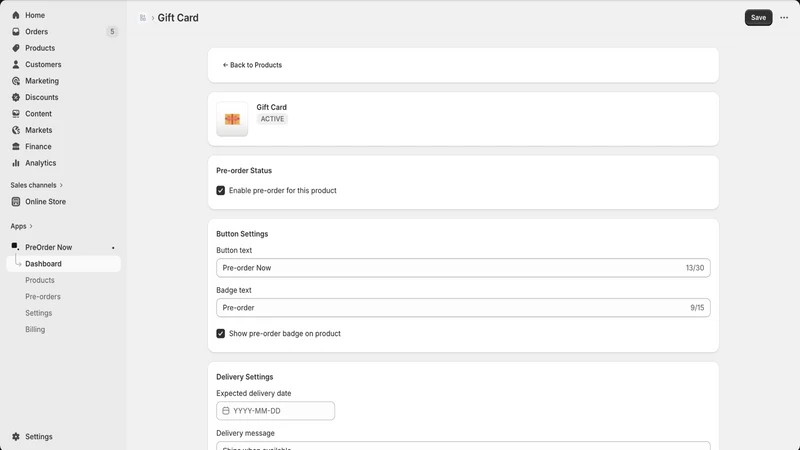Open the Pre-orders submenu item
This screenshot has width=800, height=450.
coord(43,296)
